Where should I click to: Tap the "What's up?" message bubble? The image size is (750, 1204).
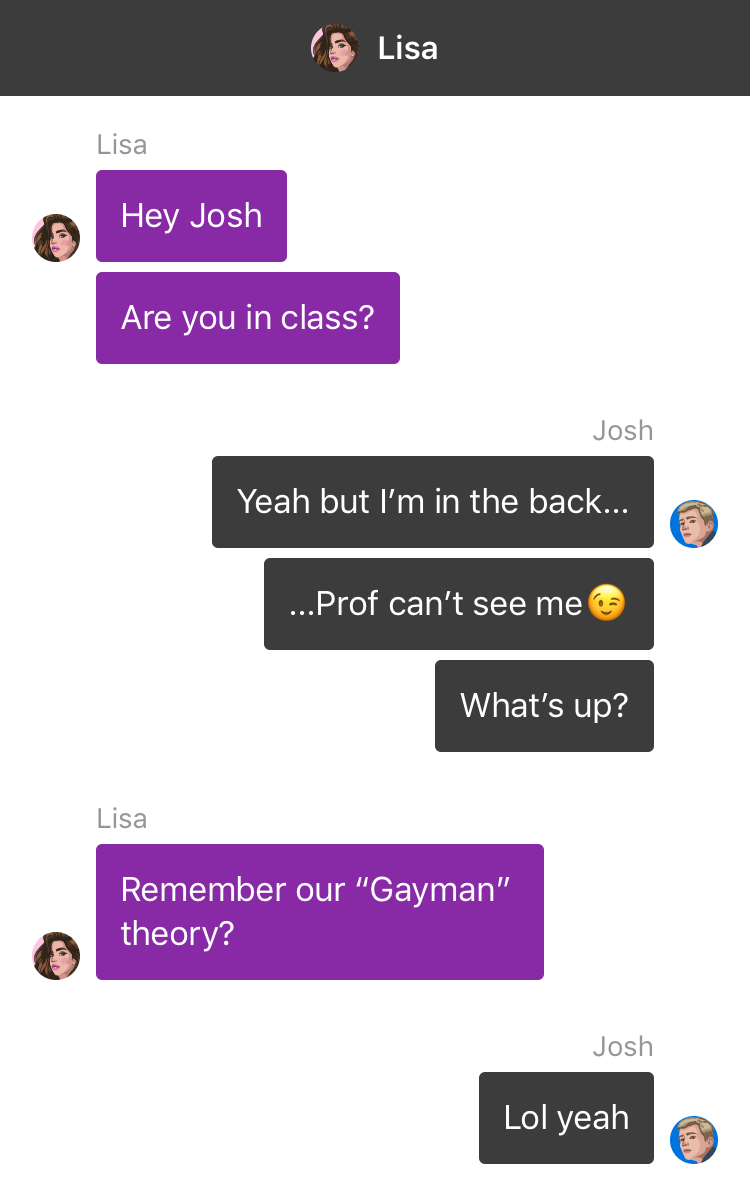tap(544, 706)
